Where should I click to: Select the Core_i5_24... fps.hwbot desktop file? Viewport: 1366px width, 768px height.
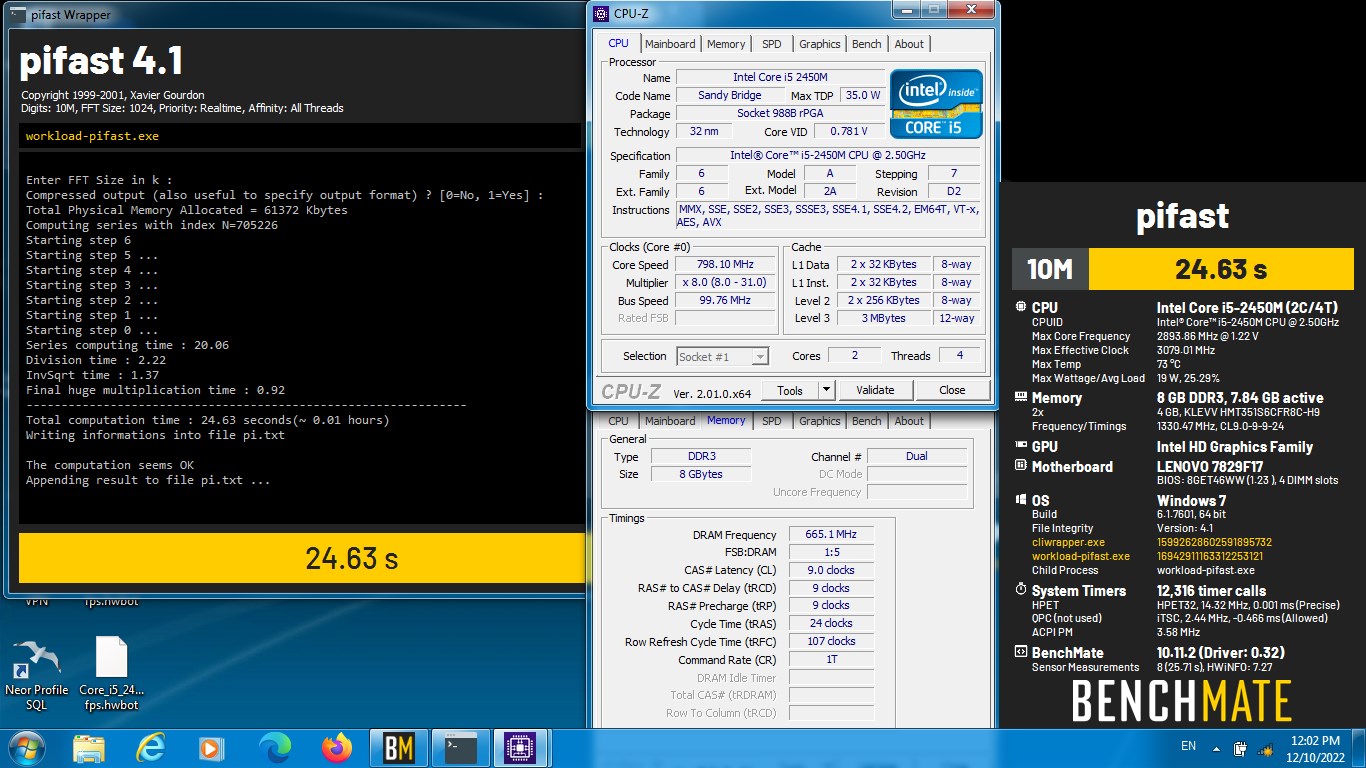click(x=111, y=675)
